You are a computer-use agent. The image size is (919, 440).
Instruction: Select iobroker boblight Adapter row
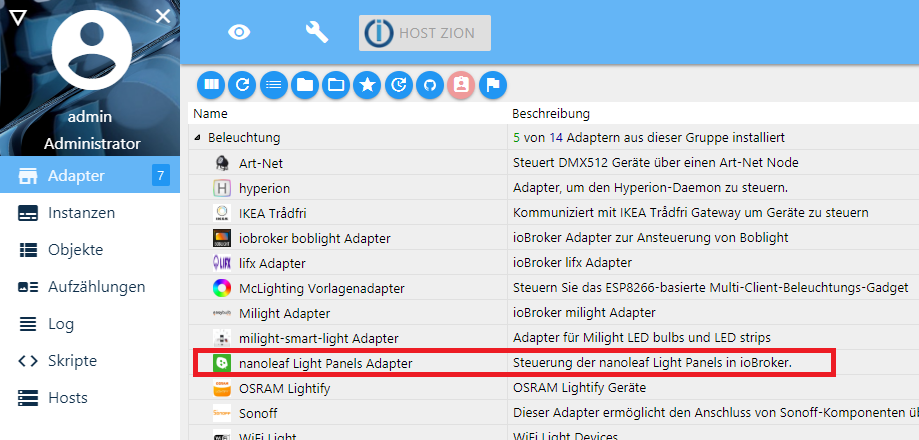point(553,238)
